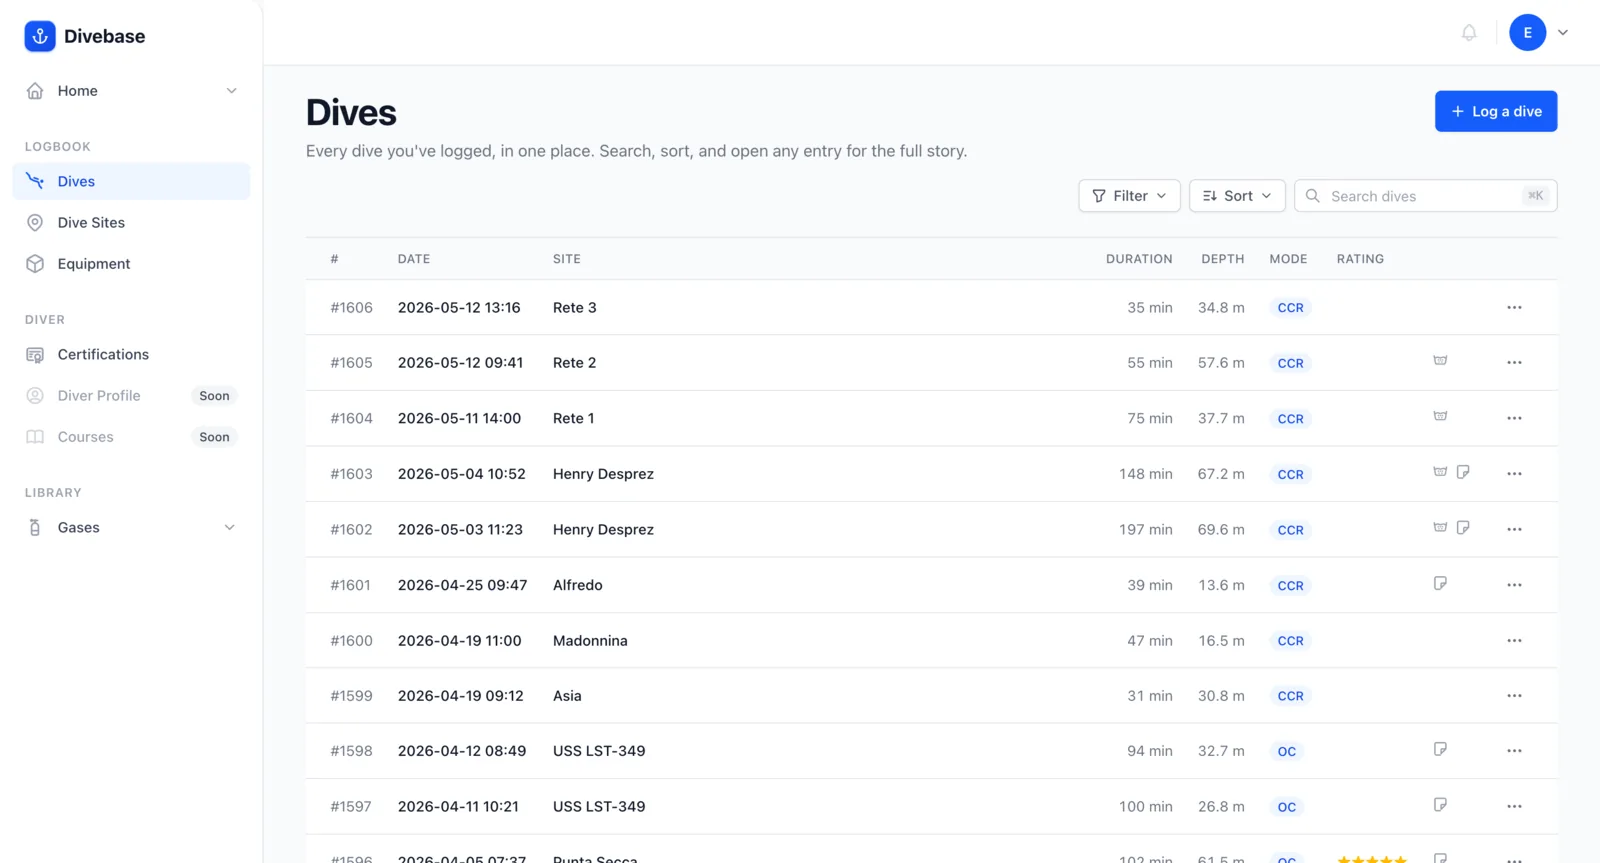1600x863 pixels.
Task: Click the Certifications card icon
Action: [35, 355]
